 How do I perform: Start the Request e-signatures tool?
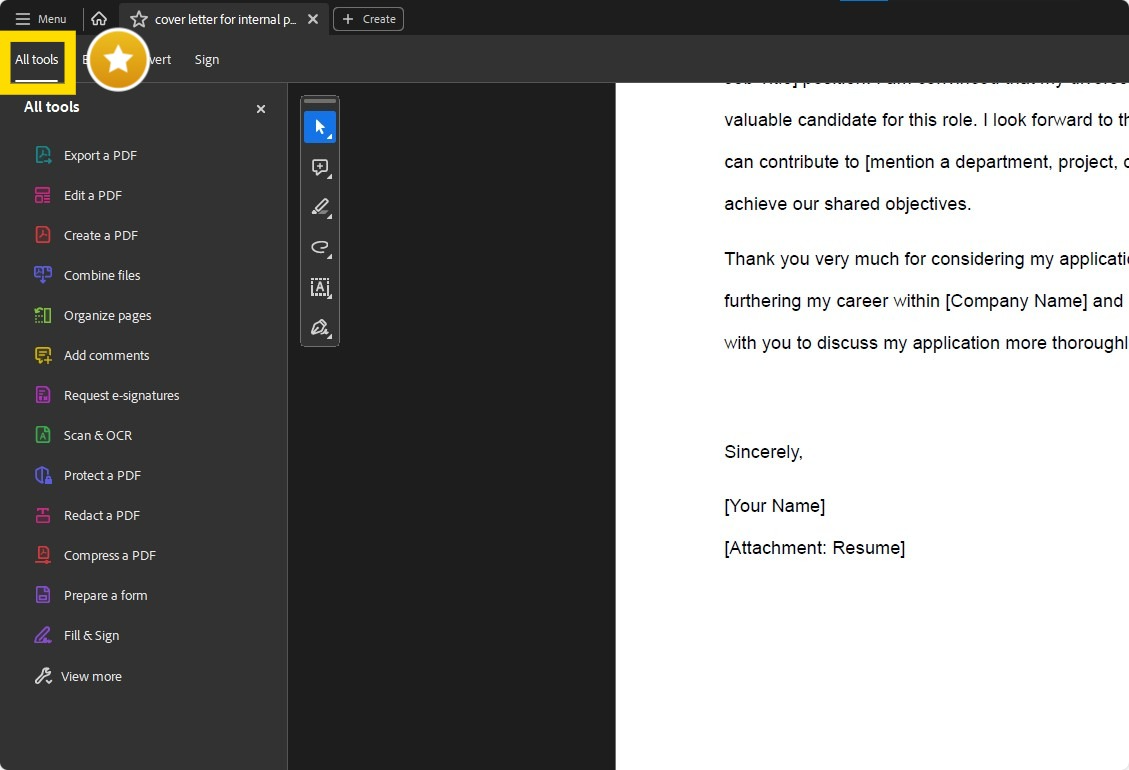point(107,395)
